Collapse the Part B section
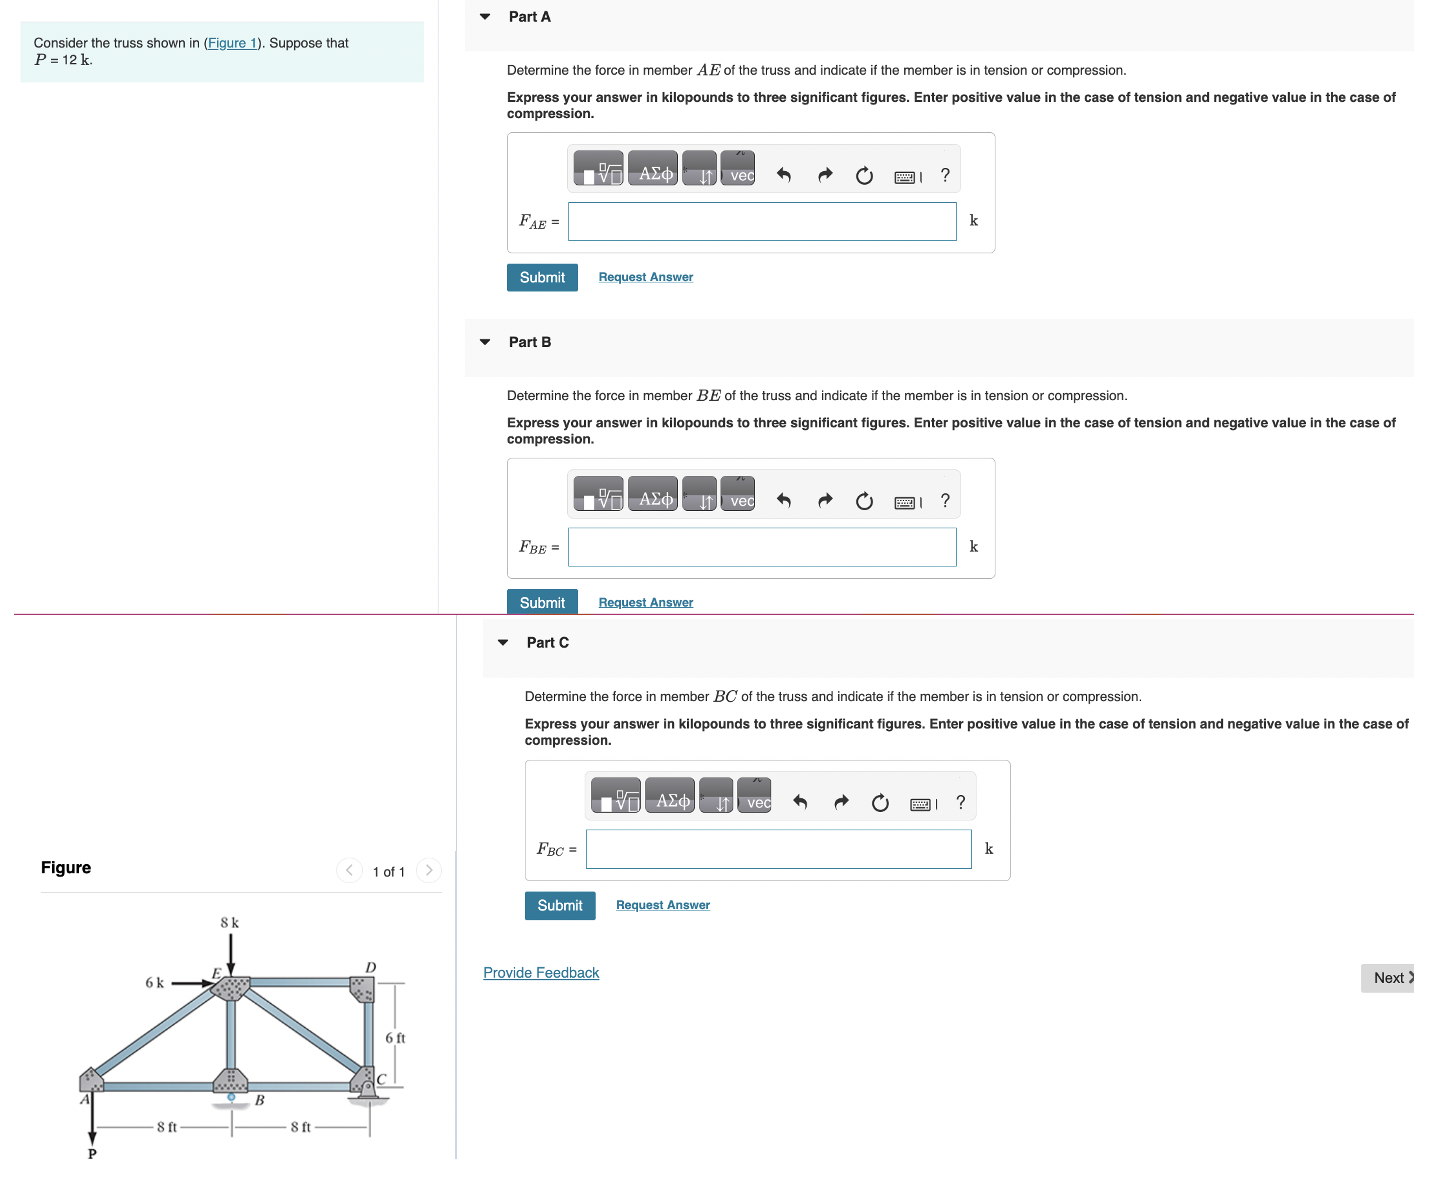 tap(485, 342)
